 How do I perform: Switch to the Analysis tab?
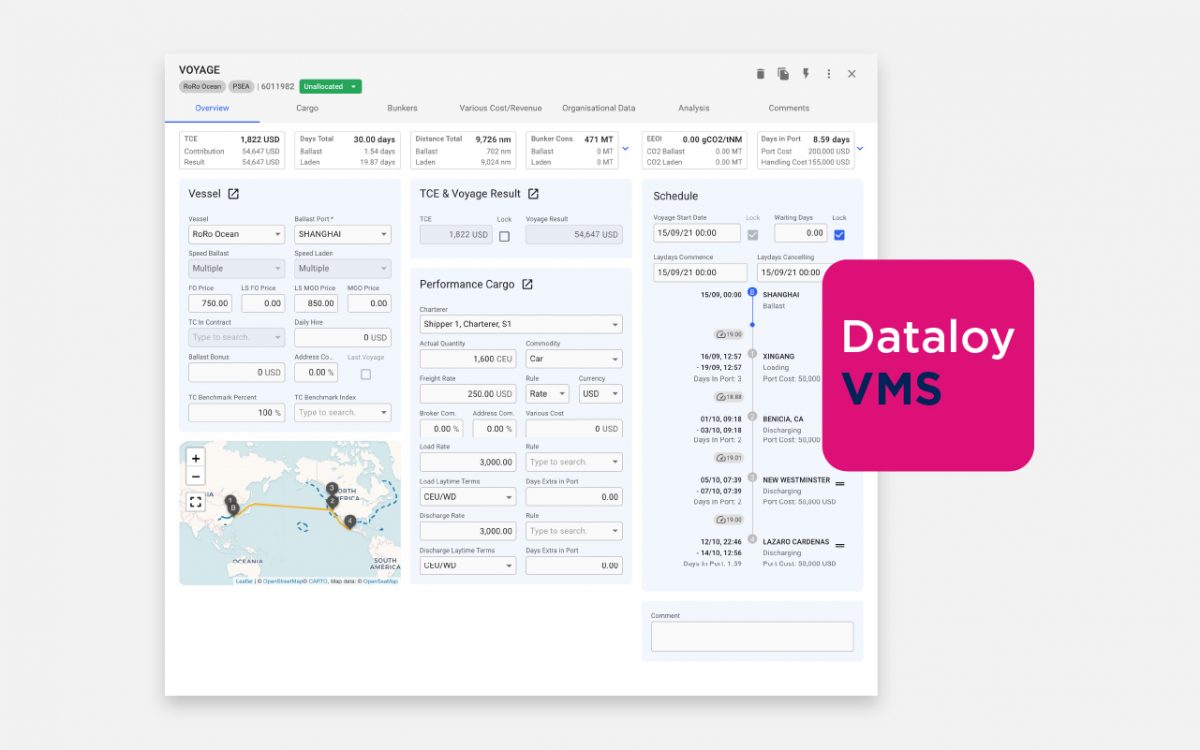point(693,108)
